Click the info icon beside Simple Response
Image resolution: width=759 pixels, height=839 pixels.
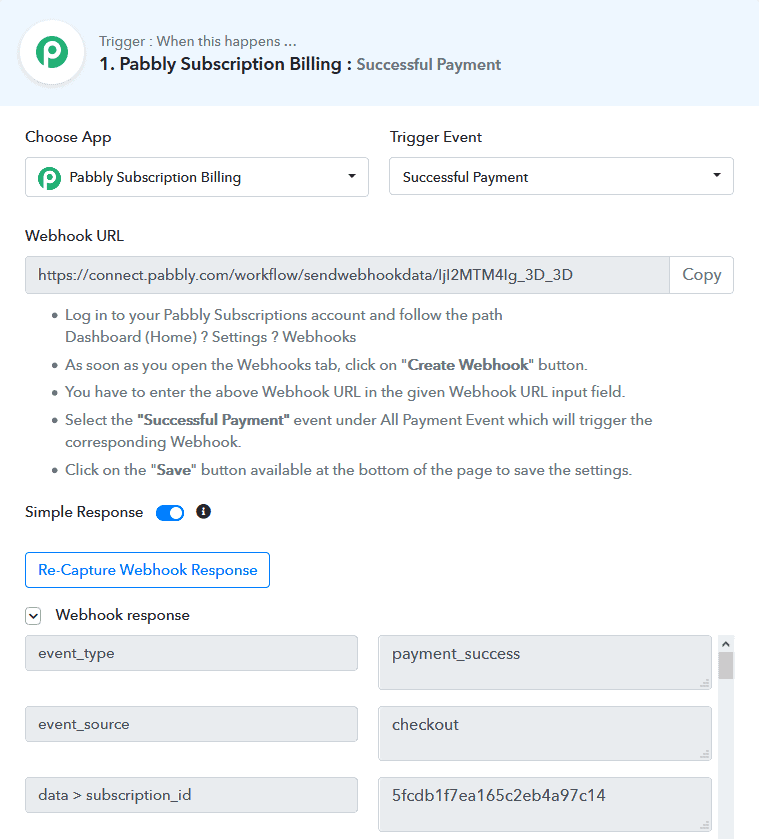coord(203,512)
